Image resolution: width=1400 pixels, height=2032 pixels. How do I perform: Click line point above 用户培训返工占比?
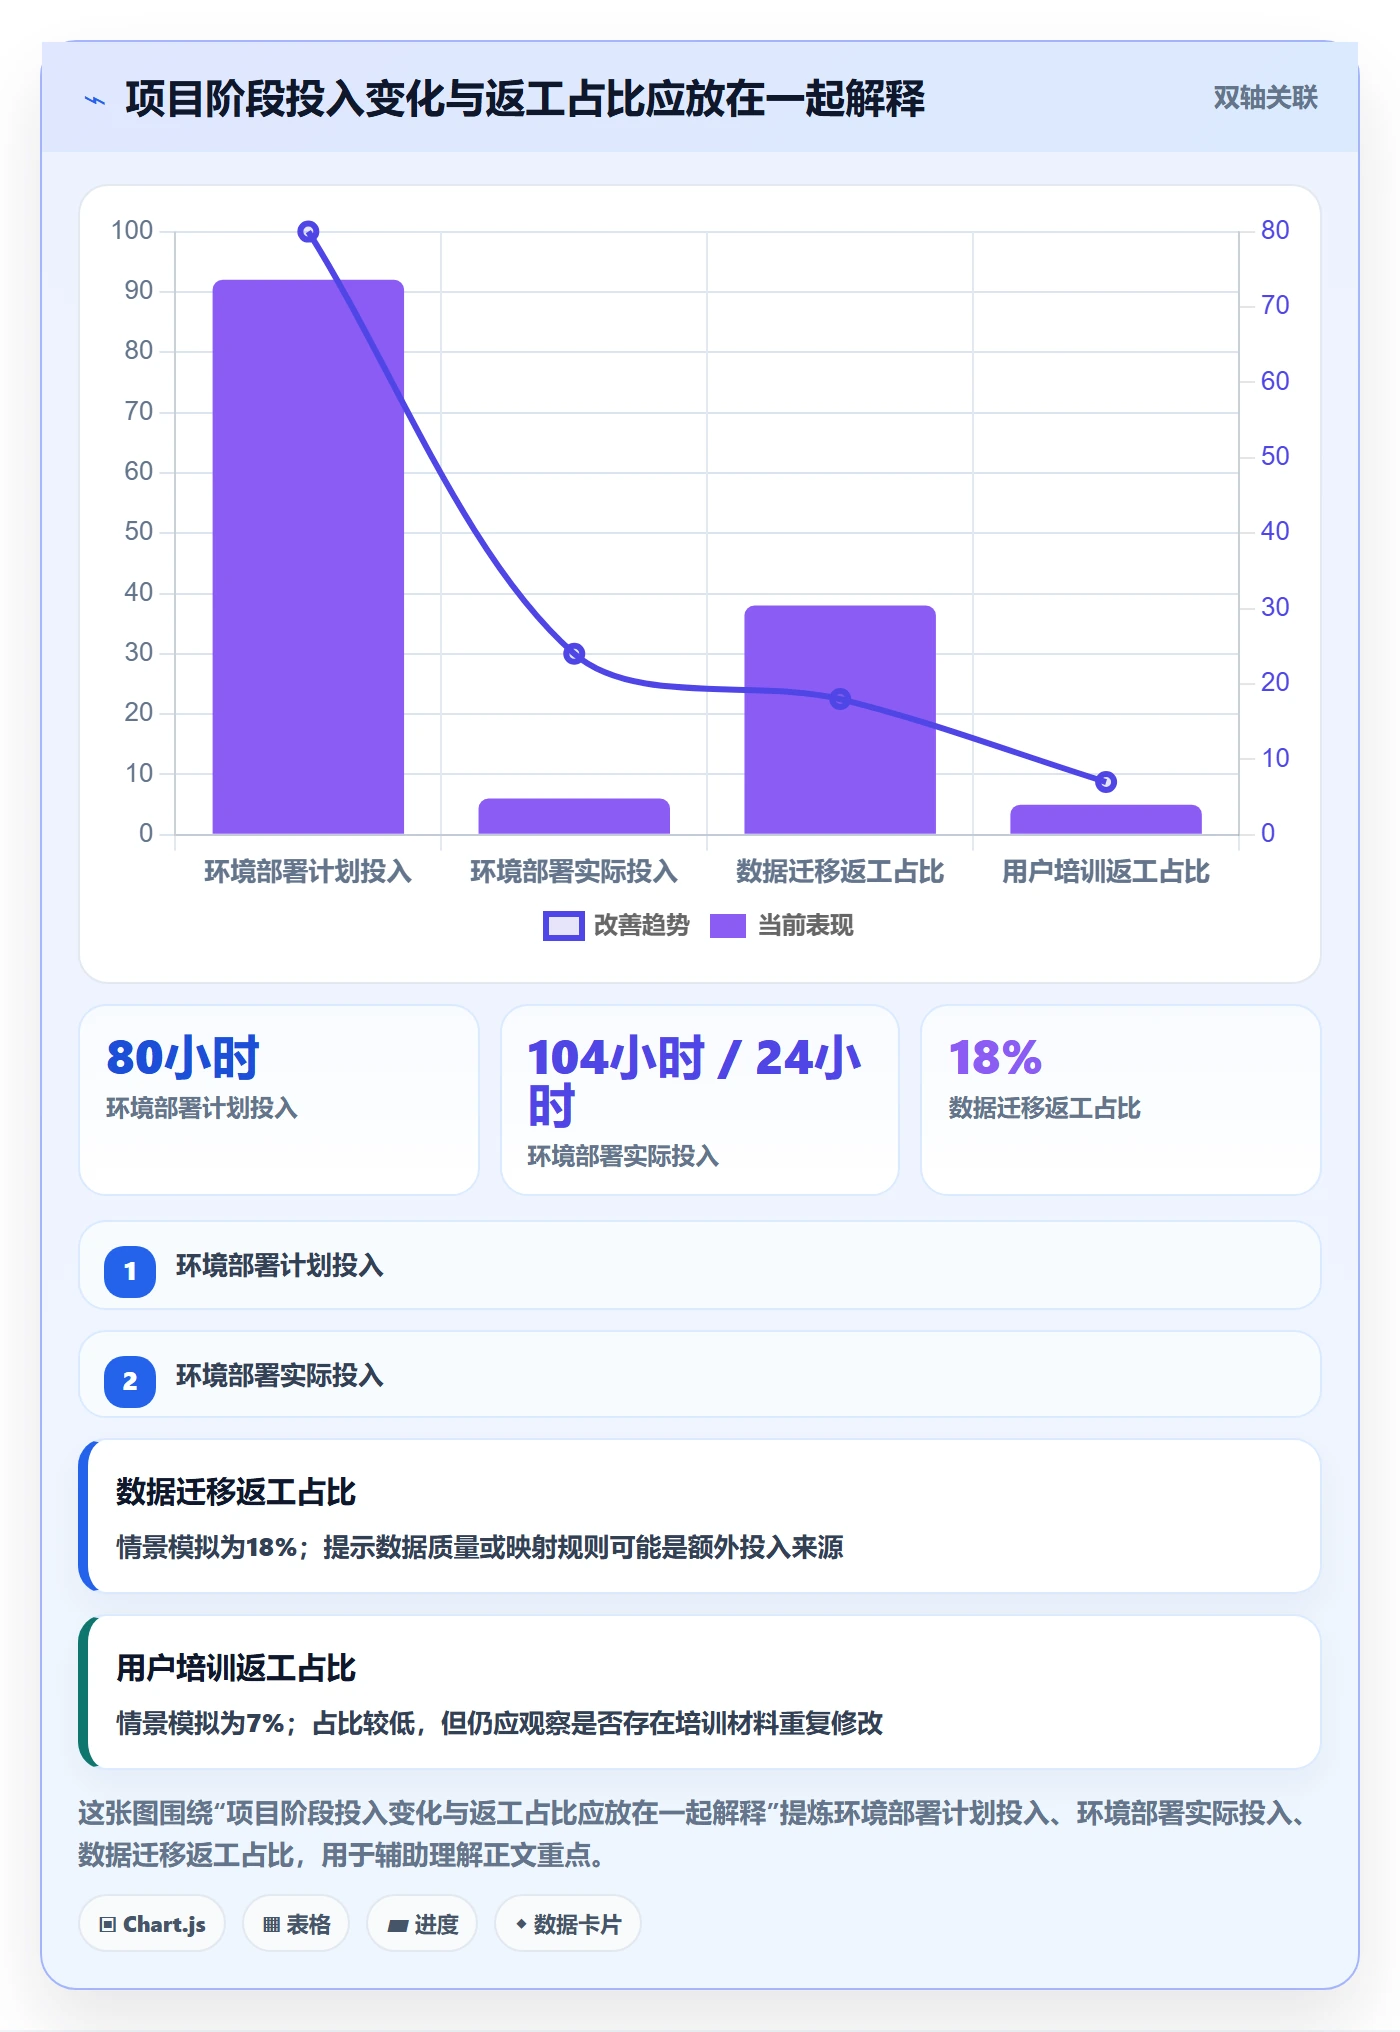coord(1106,782)
